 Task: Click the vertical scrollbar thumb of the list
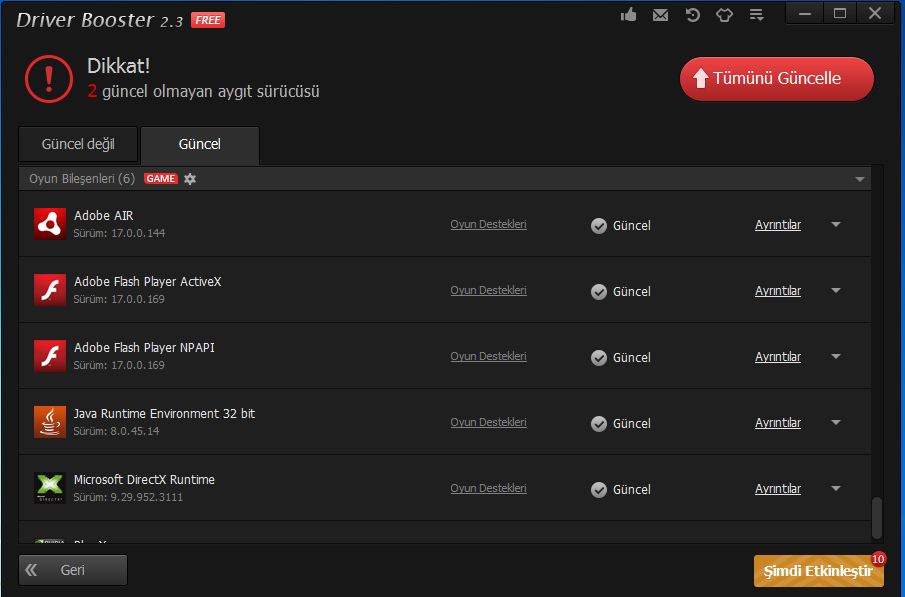[877, 517]
